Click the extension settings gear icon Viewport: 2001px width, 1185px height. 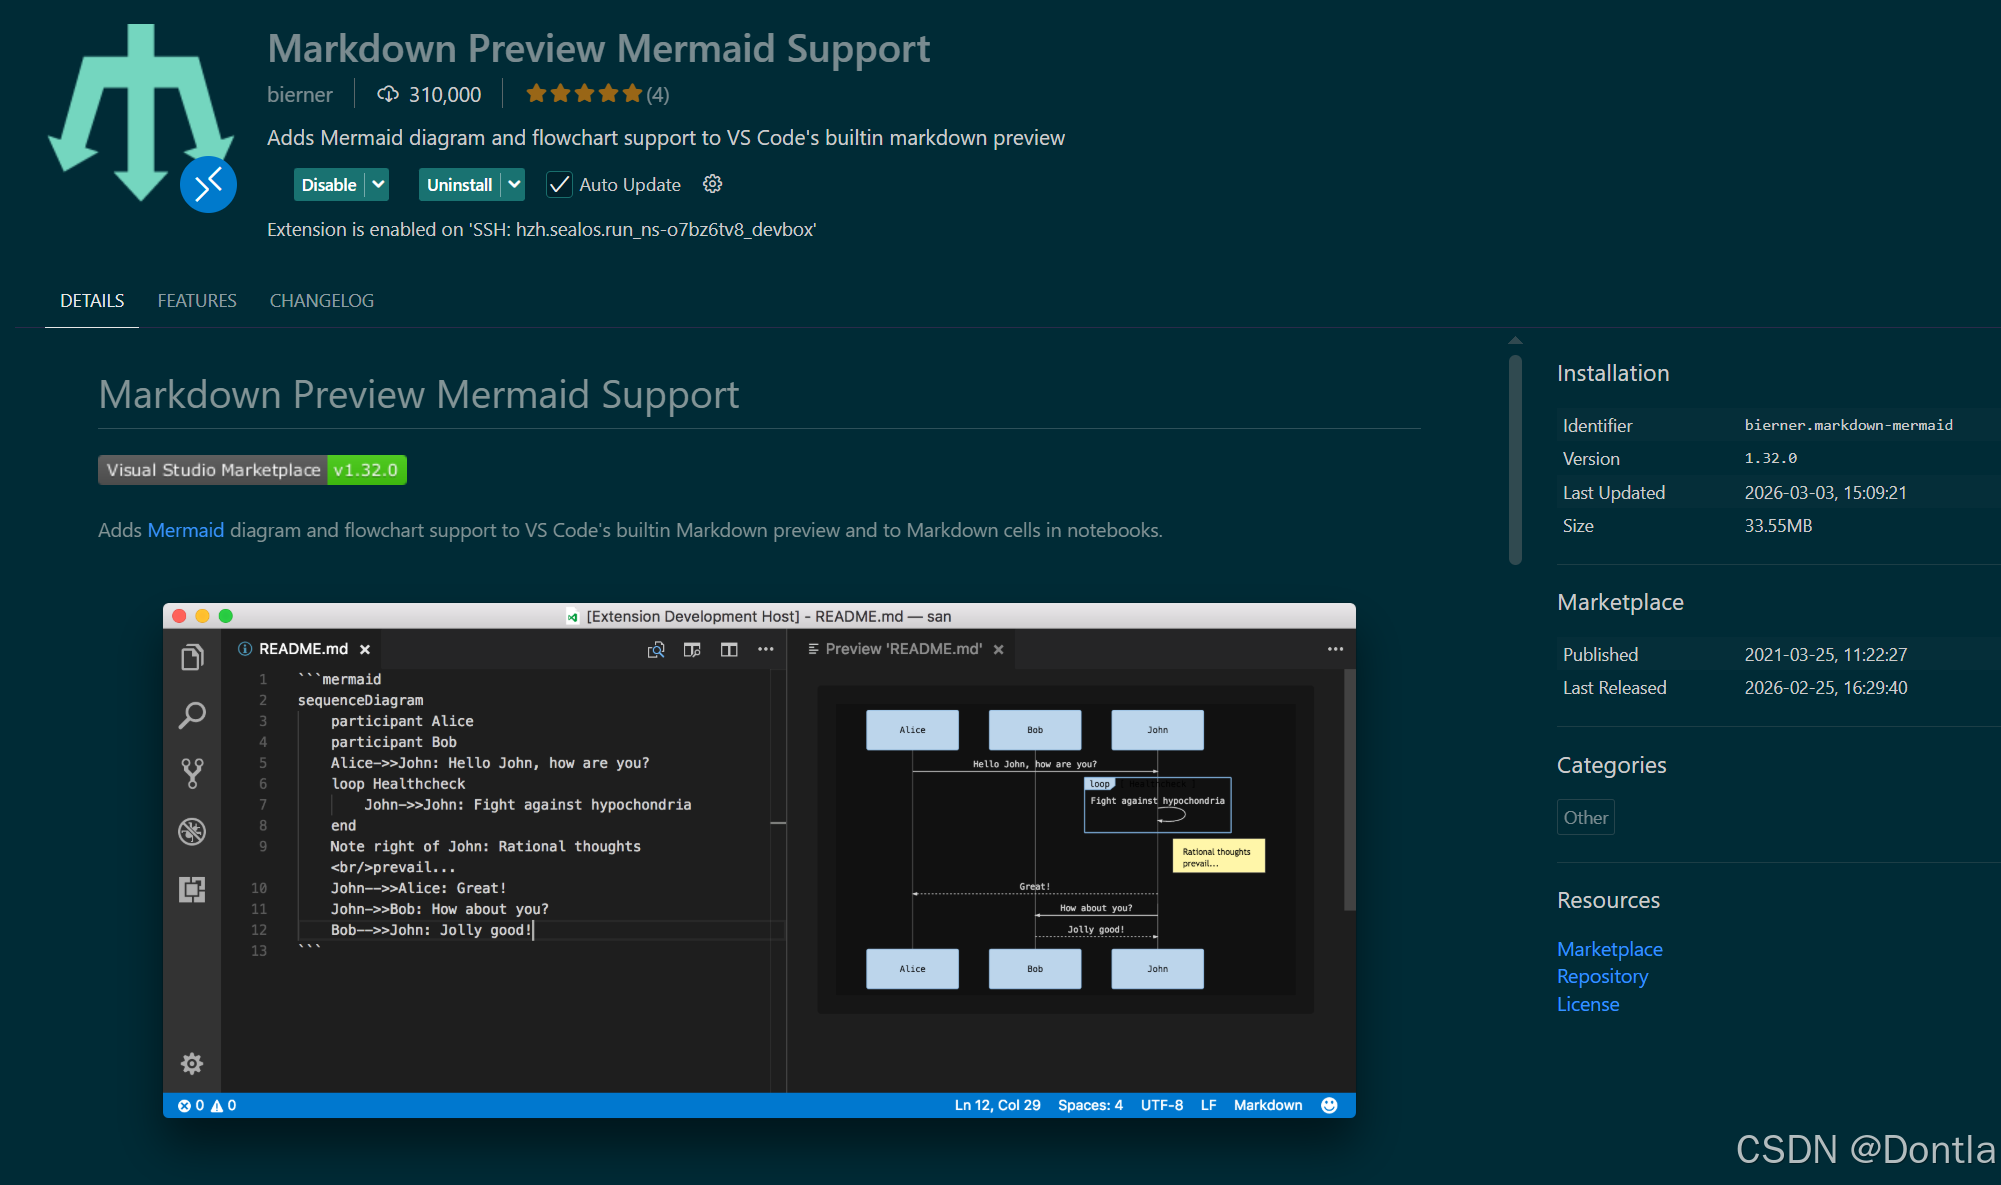point(712,184)
